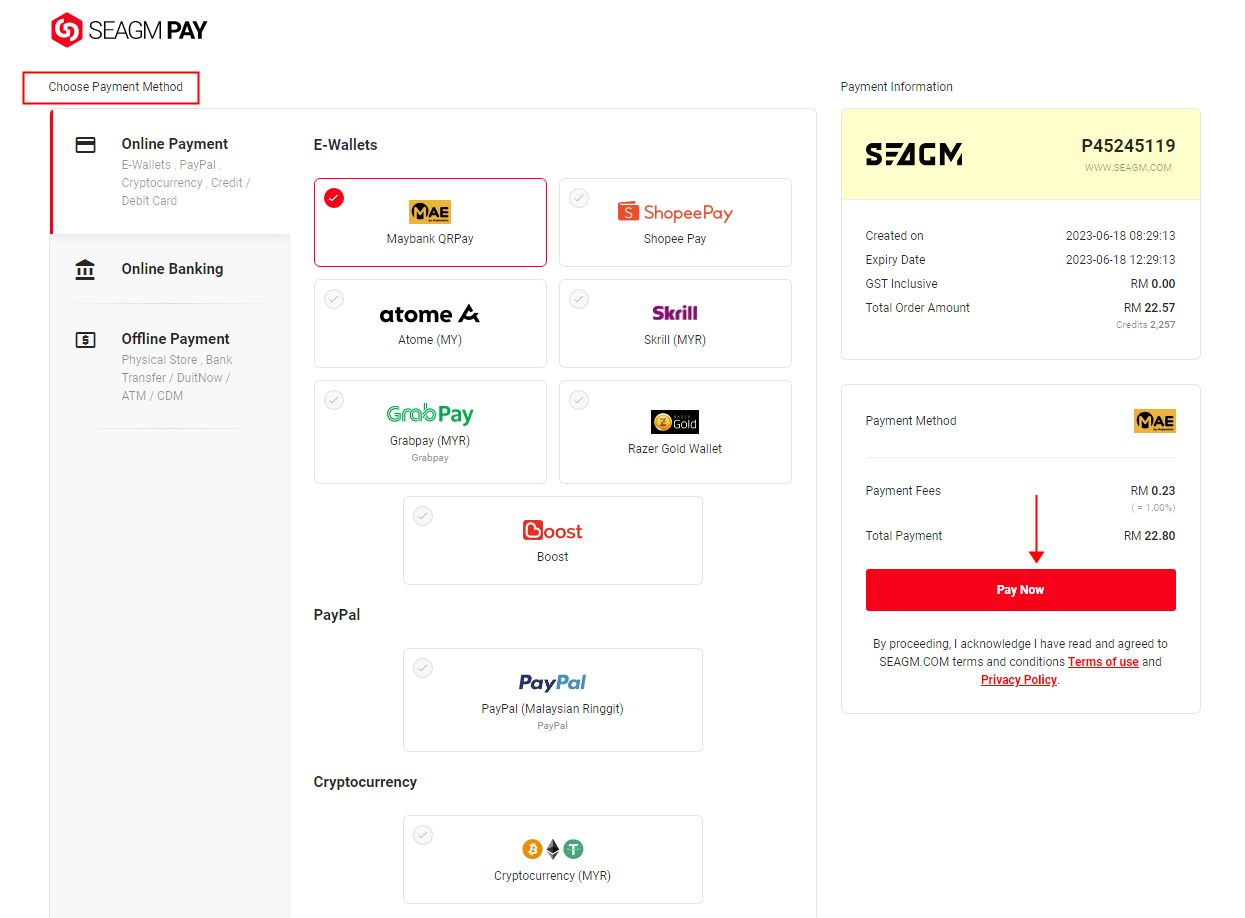The width and height of the screenshot is (1245, 918).
Task: Click the Payment Fees value RM 0.23
Action: (1153, 491)
